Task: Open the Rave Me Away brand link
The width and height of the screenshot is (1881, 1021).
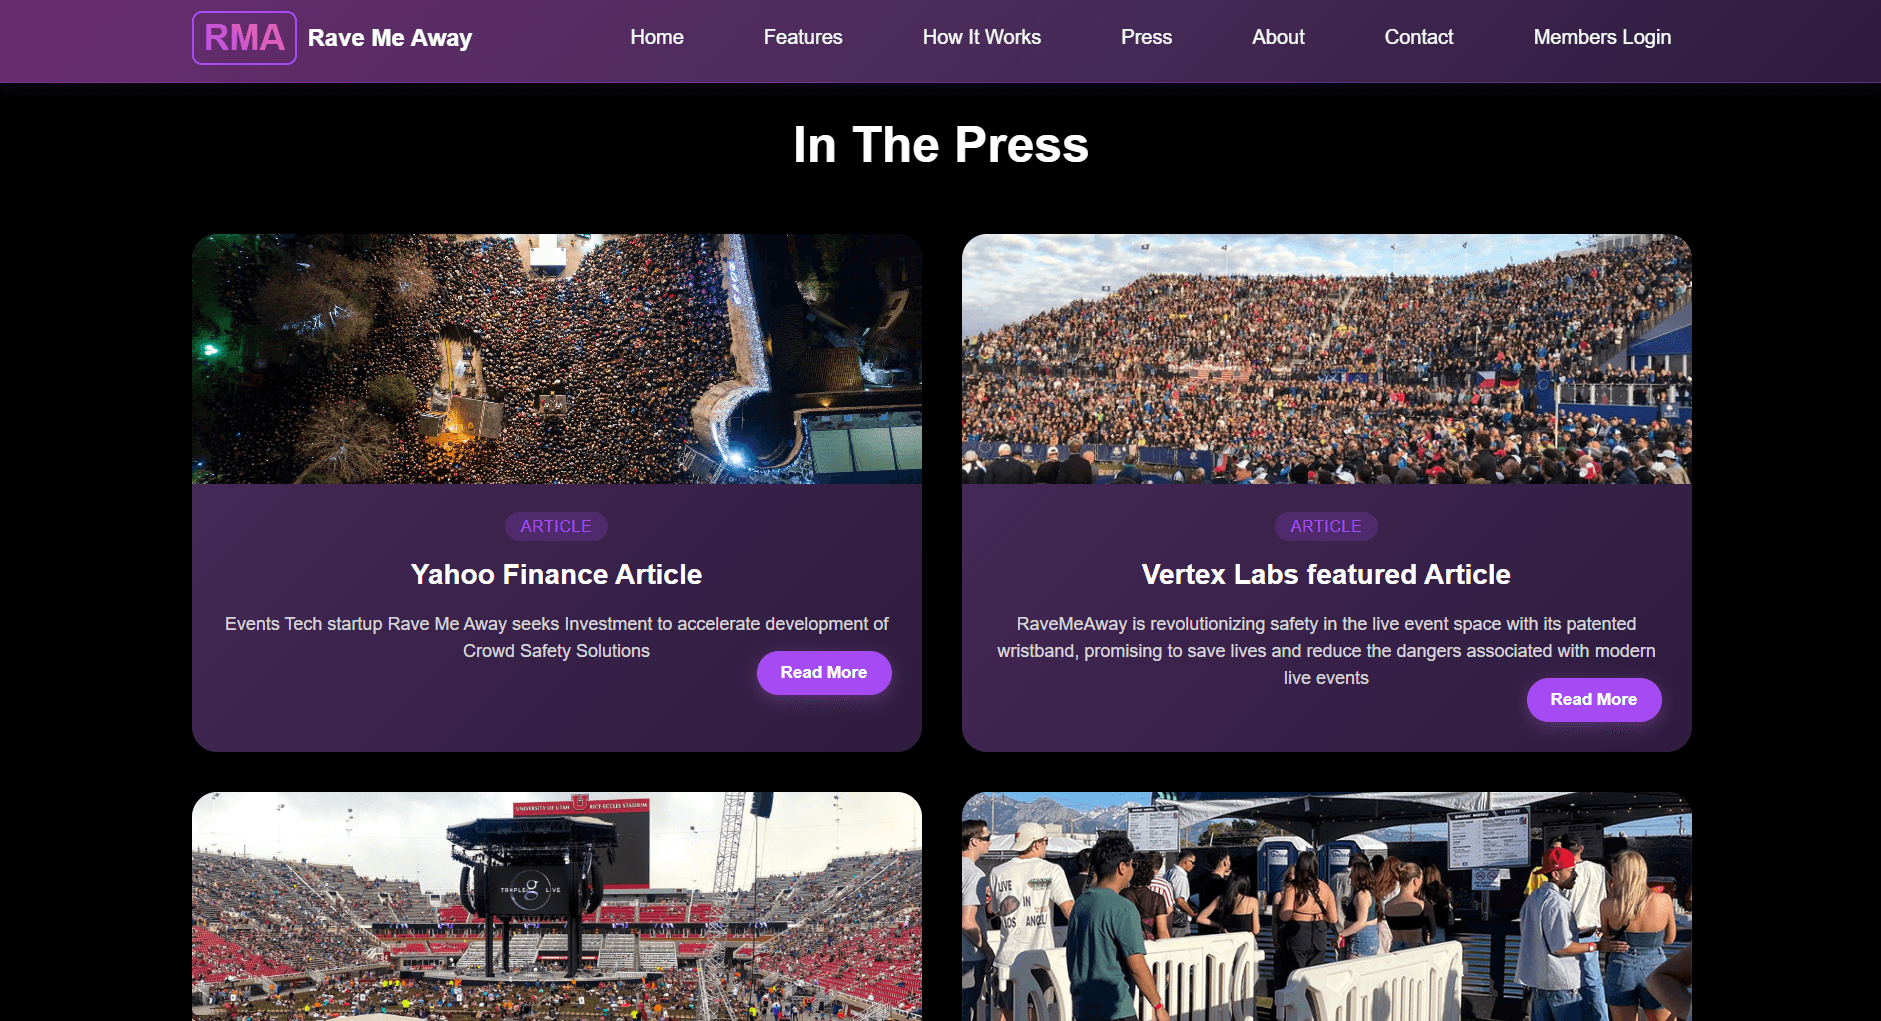Action: [x=390, y=38]
